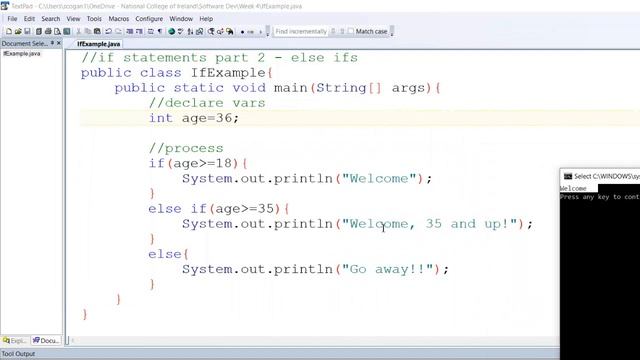Click the find next down arrow
The width and height of the screenshot is (640, 360).
[333, 31]
